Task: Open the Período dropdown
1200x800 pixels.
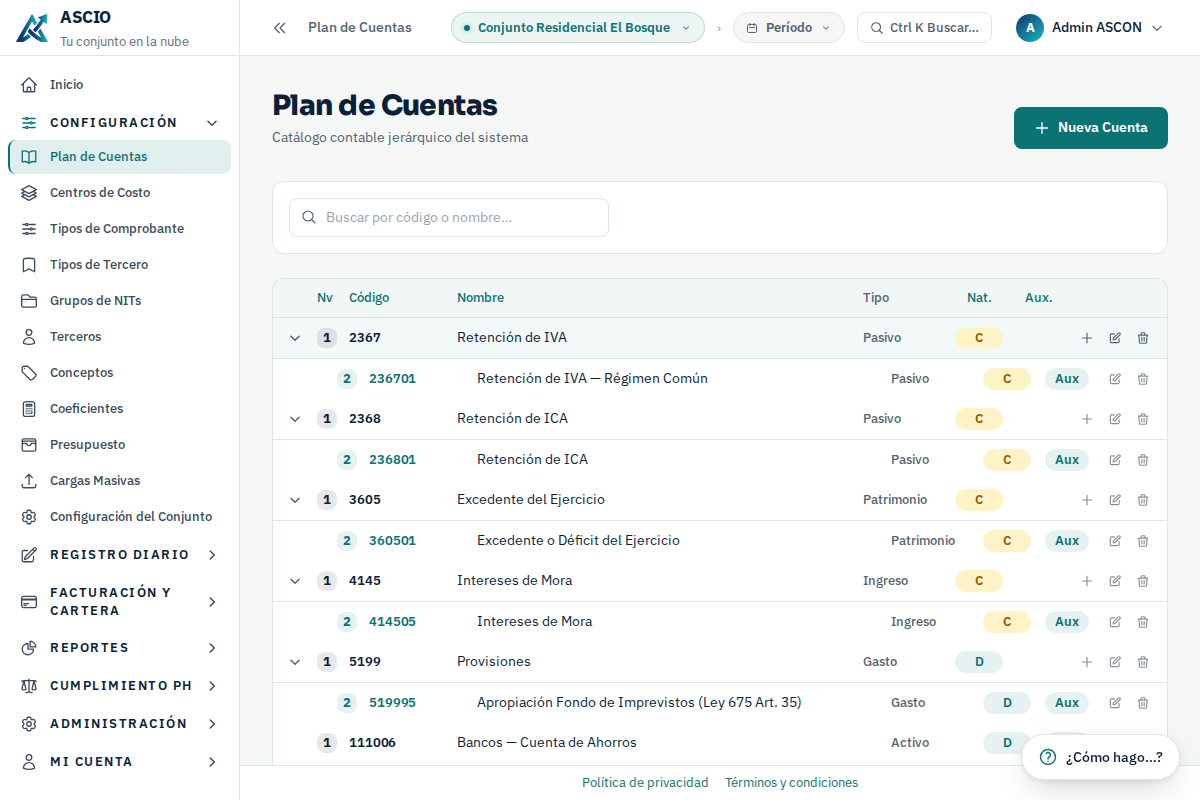Action: (x=789, y=28)
